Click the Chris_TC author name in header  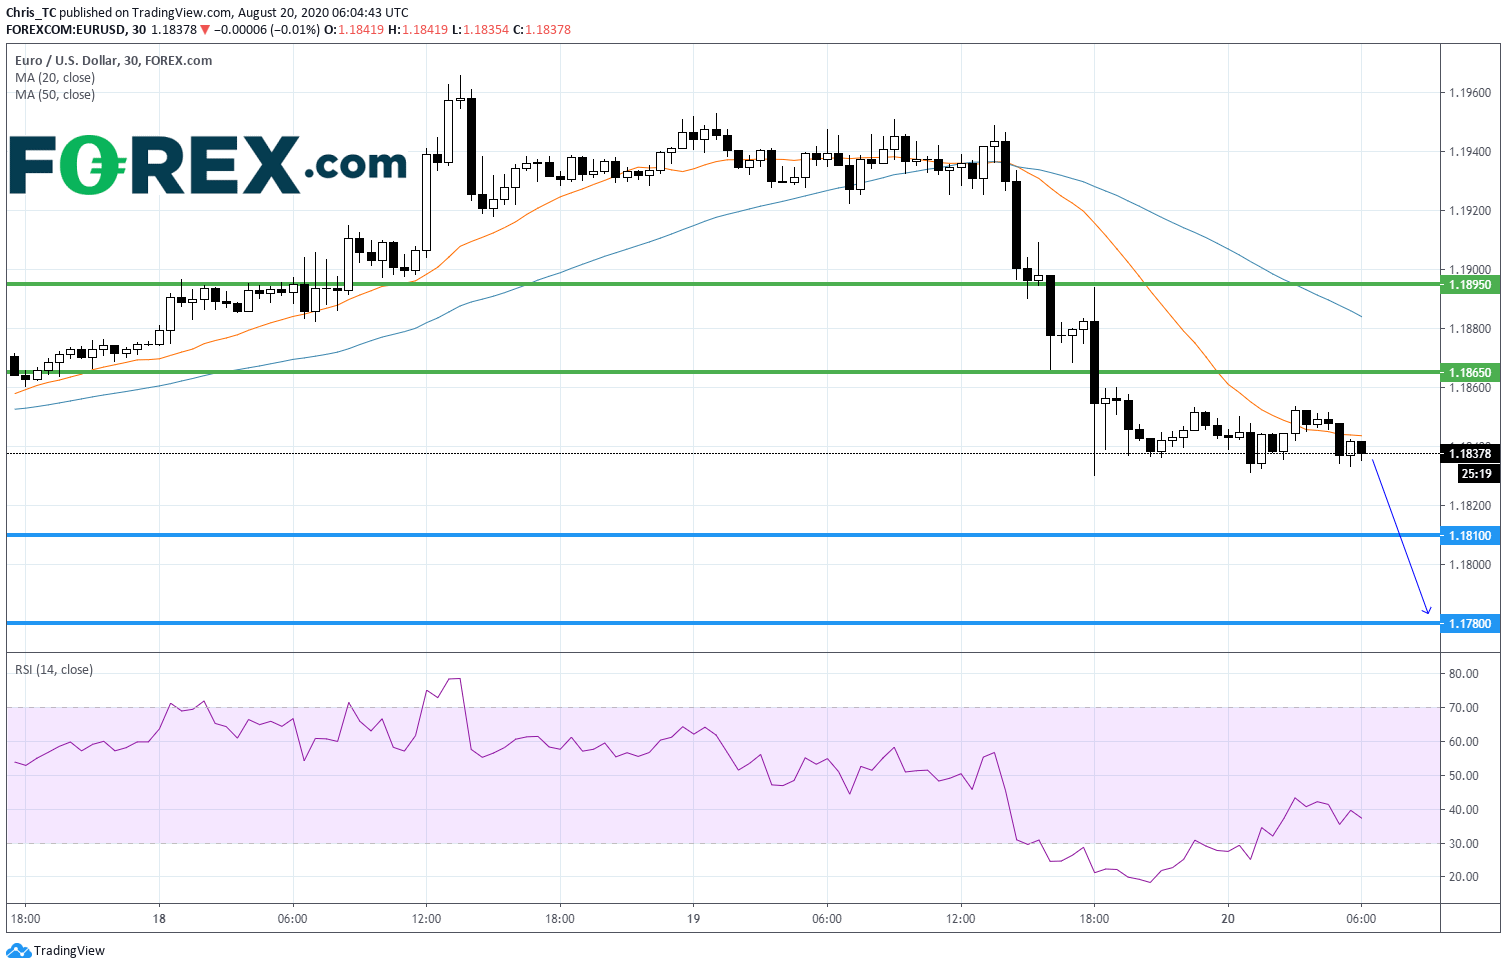[31, 13]
